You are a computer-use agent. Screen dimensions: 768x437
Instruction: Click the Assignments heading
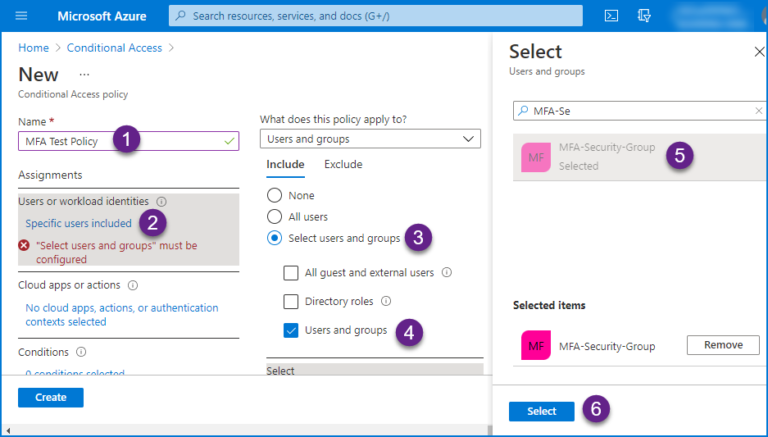point(50,175)
